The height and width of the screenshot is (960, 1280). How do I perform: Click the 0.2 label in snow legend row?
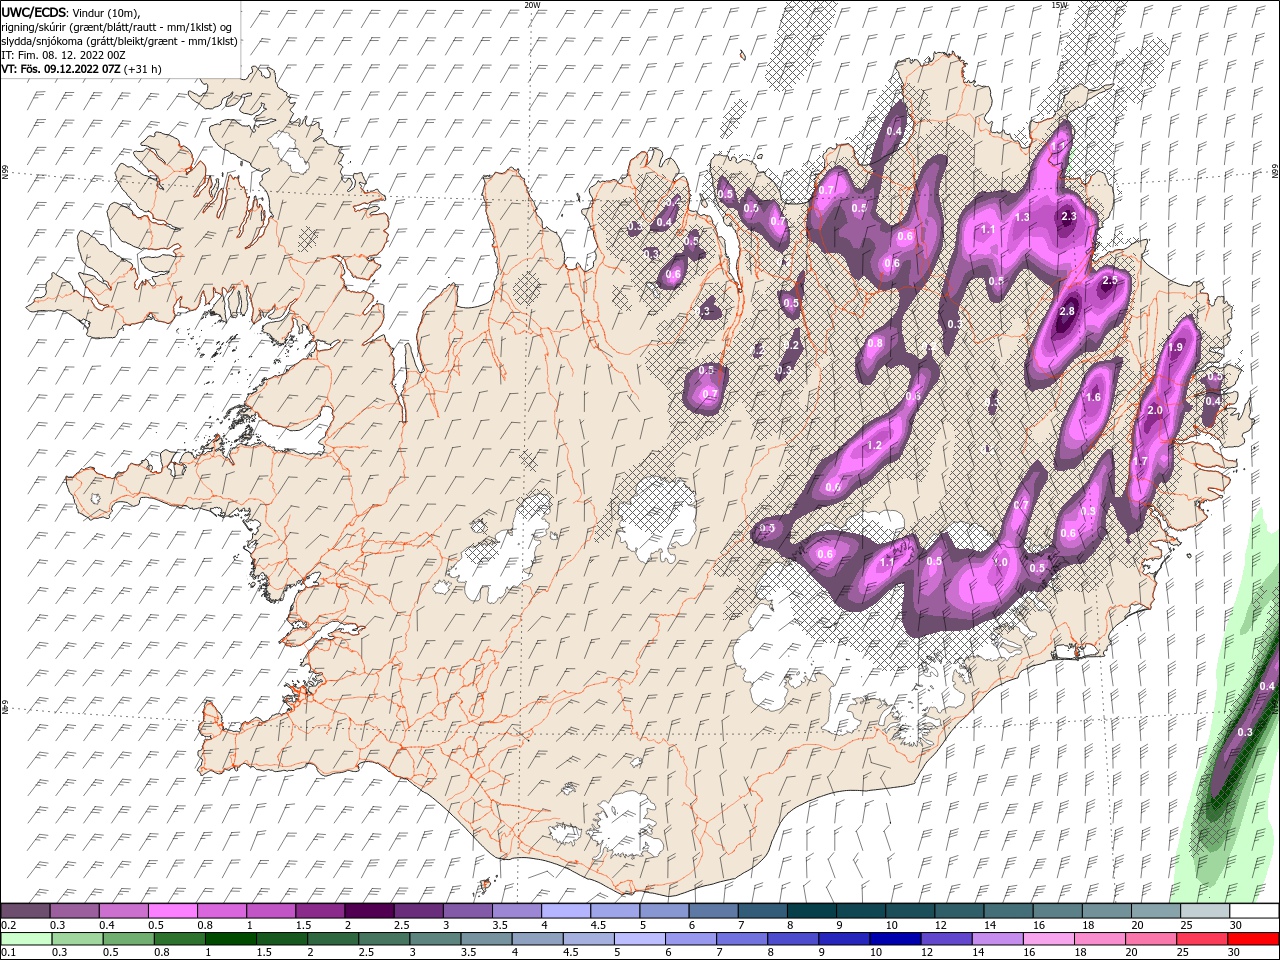click(x=8, y=925)
